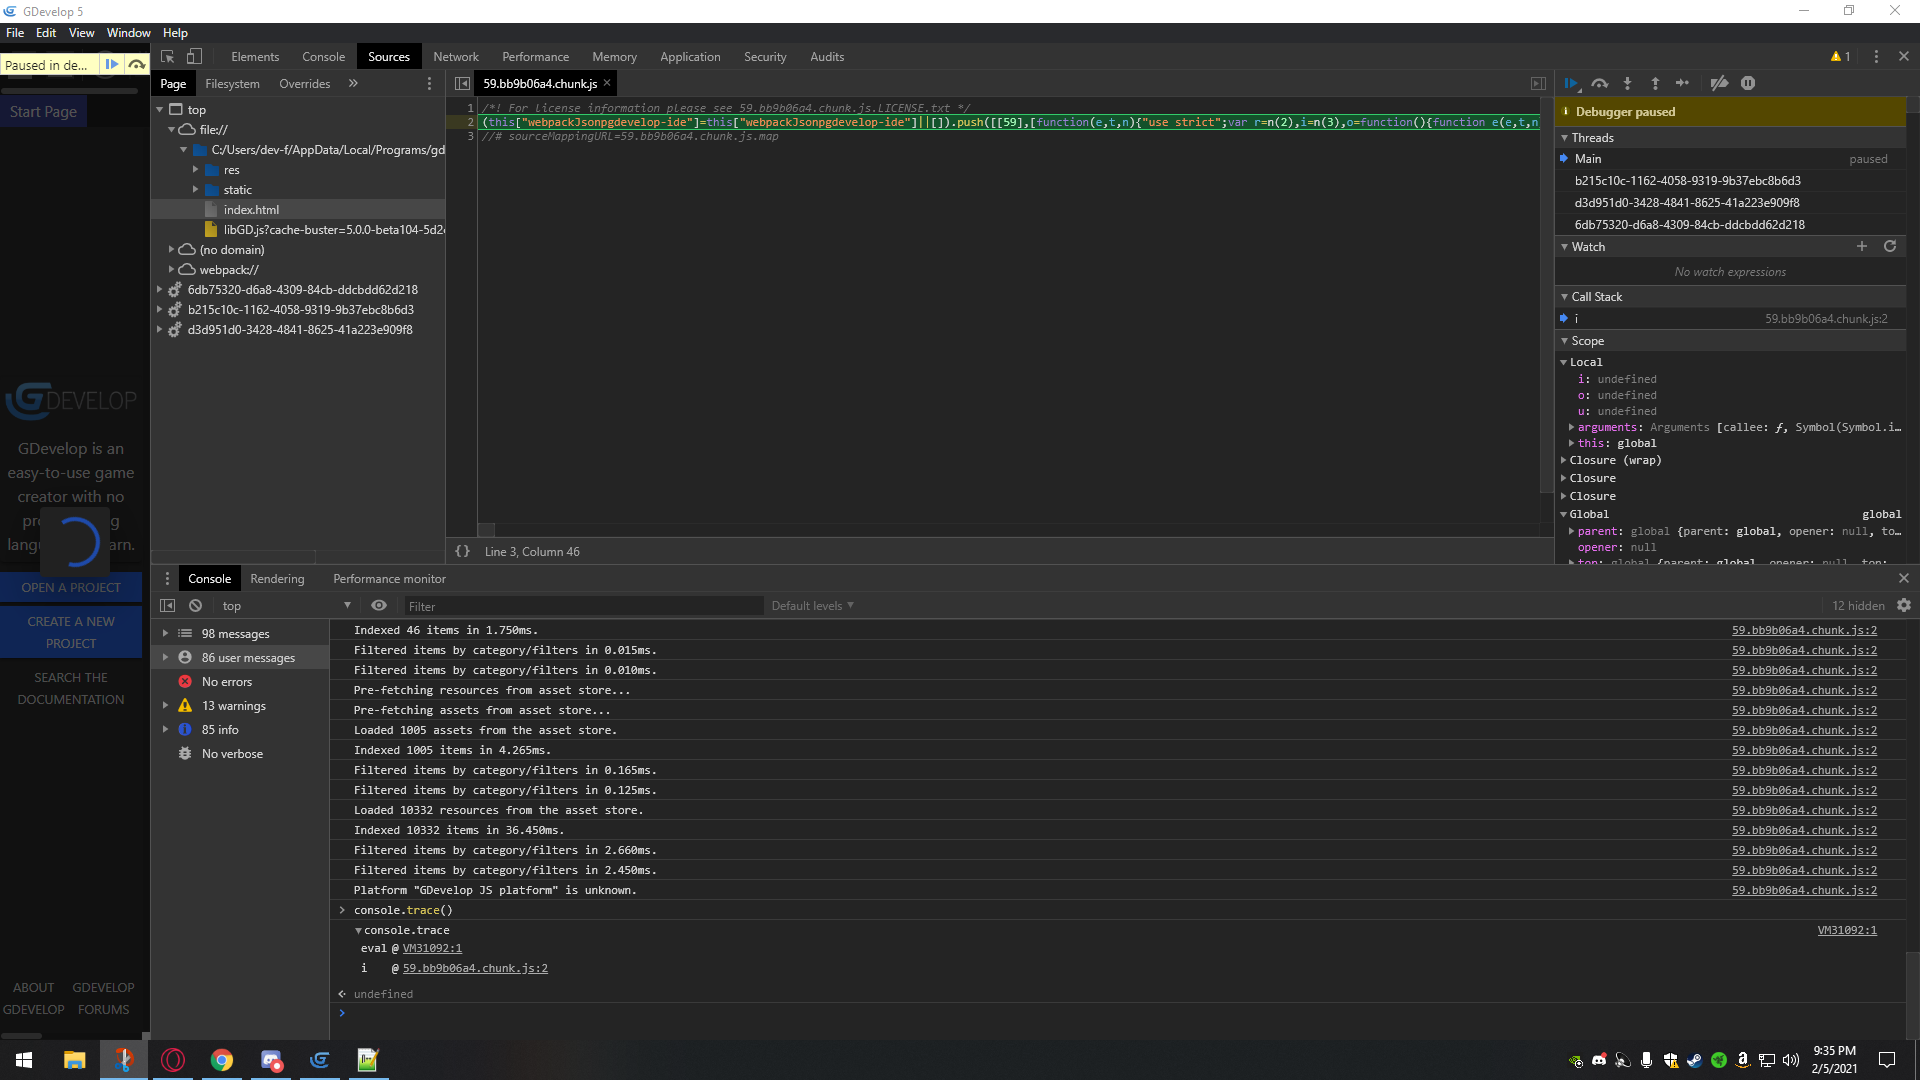Open the Default levels dropdown

coord(812,605)
